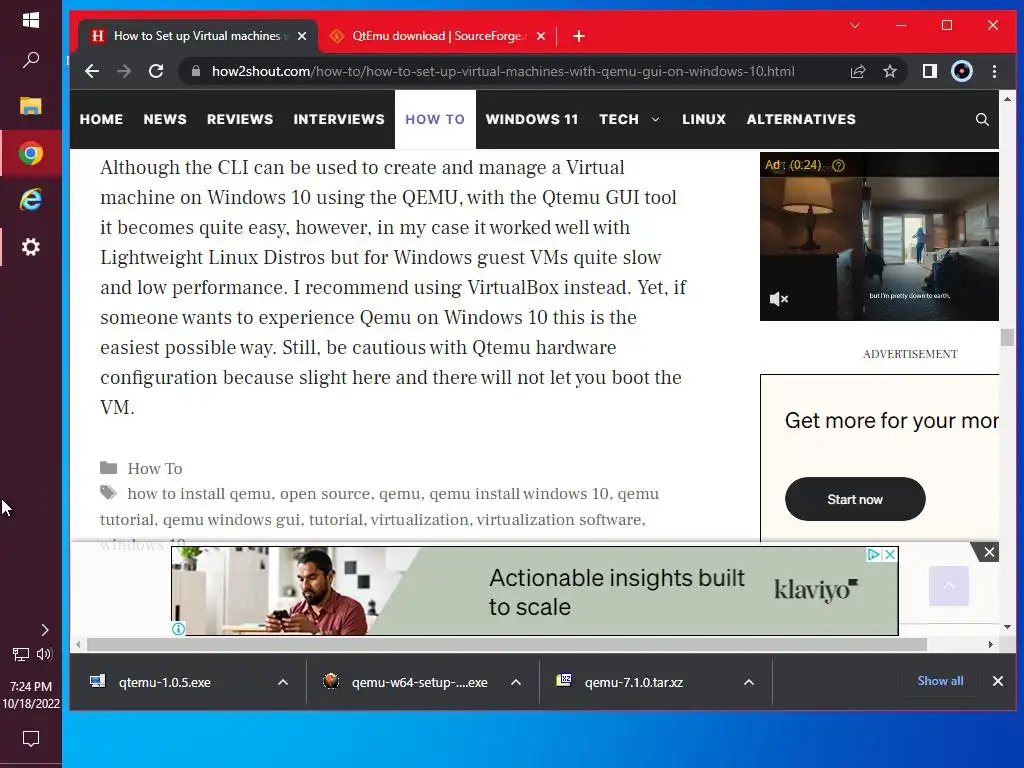Follow the 'how to install qemu' tag
Screen dimensions: 1024x768
(199, 494)
